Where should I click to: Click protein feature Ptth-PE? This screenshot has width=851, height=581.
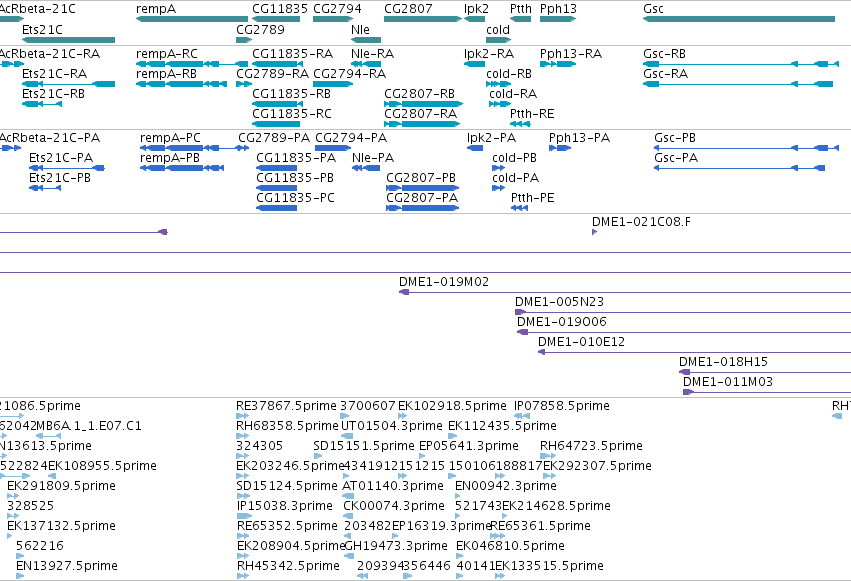tap(519, 208)
